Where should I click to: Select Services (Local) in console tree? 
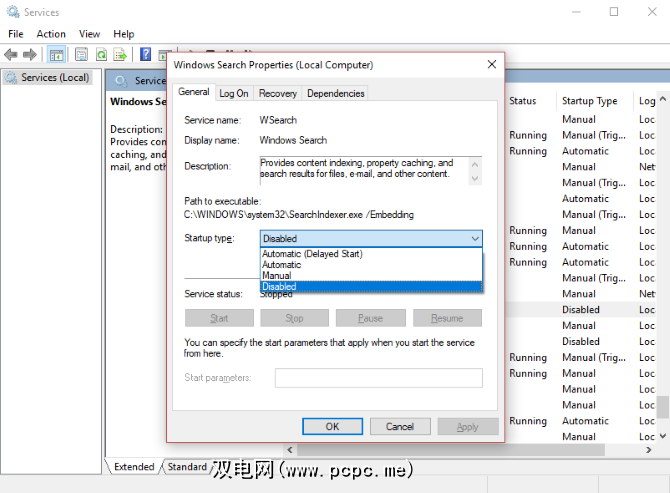click(x=47, y=78)
